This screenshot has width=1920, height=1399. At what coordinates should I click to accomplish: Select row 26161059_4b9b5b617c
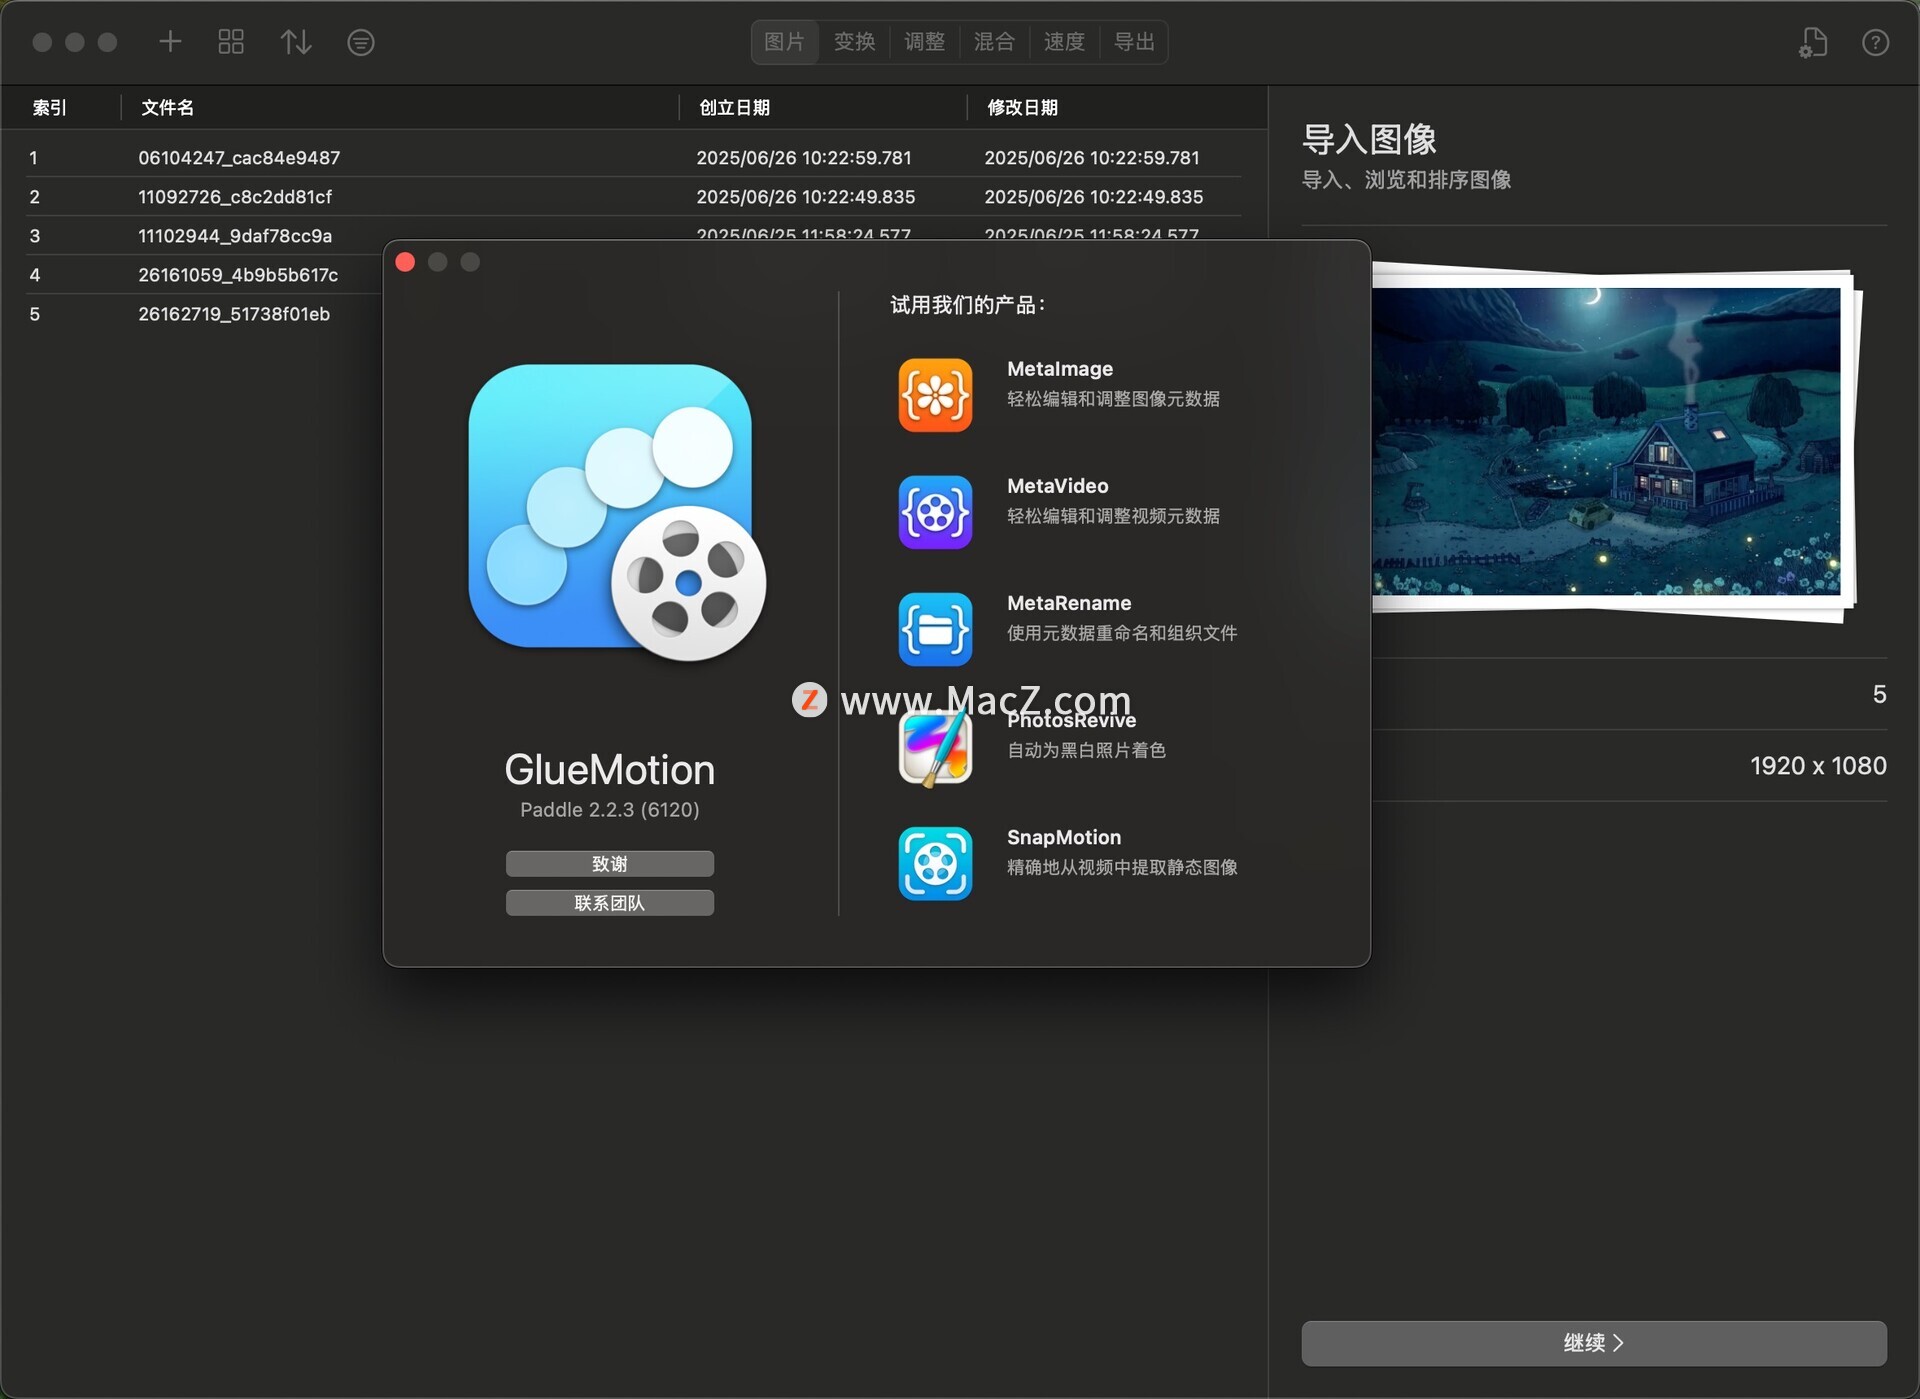pyautogui.click(x=204, y=274)
